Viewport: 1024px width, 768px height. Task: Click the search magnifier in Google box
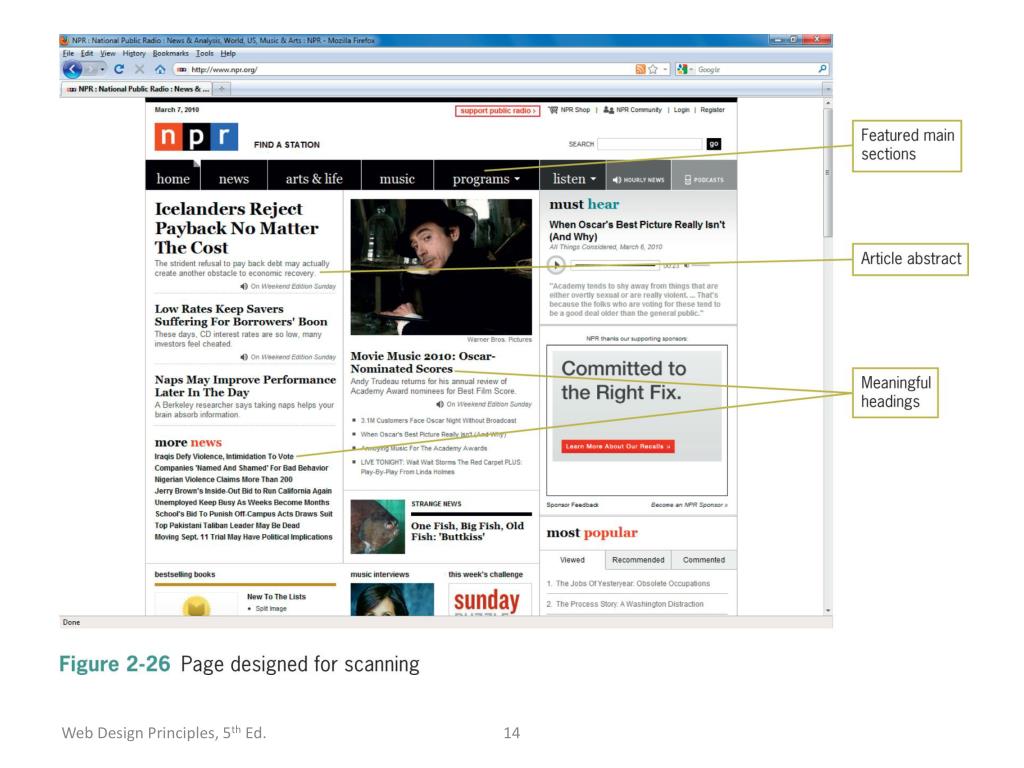(822, 69)
